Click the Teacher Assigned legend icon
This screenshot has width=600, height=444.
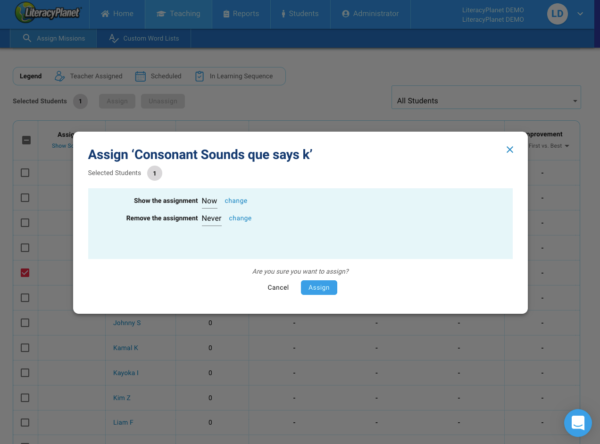pyautogui.click(x=60, y=76)
